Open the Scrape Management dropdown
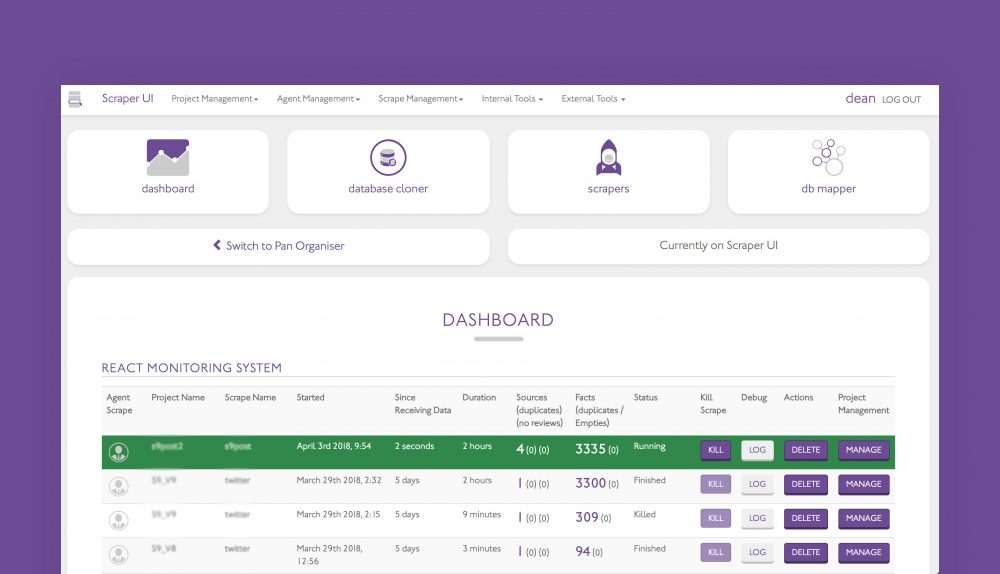Screen dimensions: 1000x574 point(420,99)
